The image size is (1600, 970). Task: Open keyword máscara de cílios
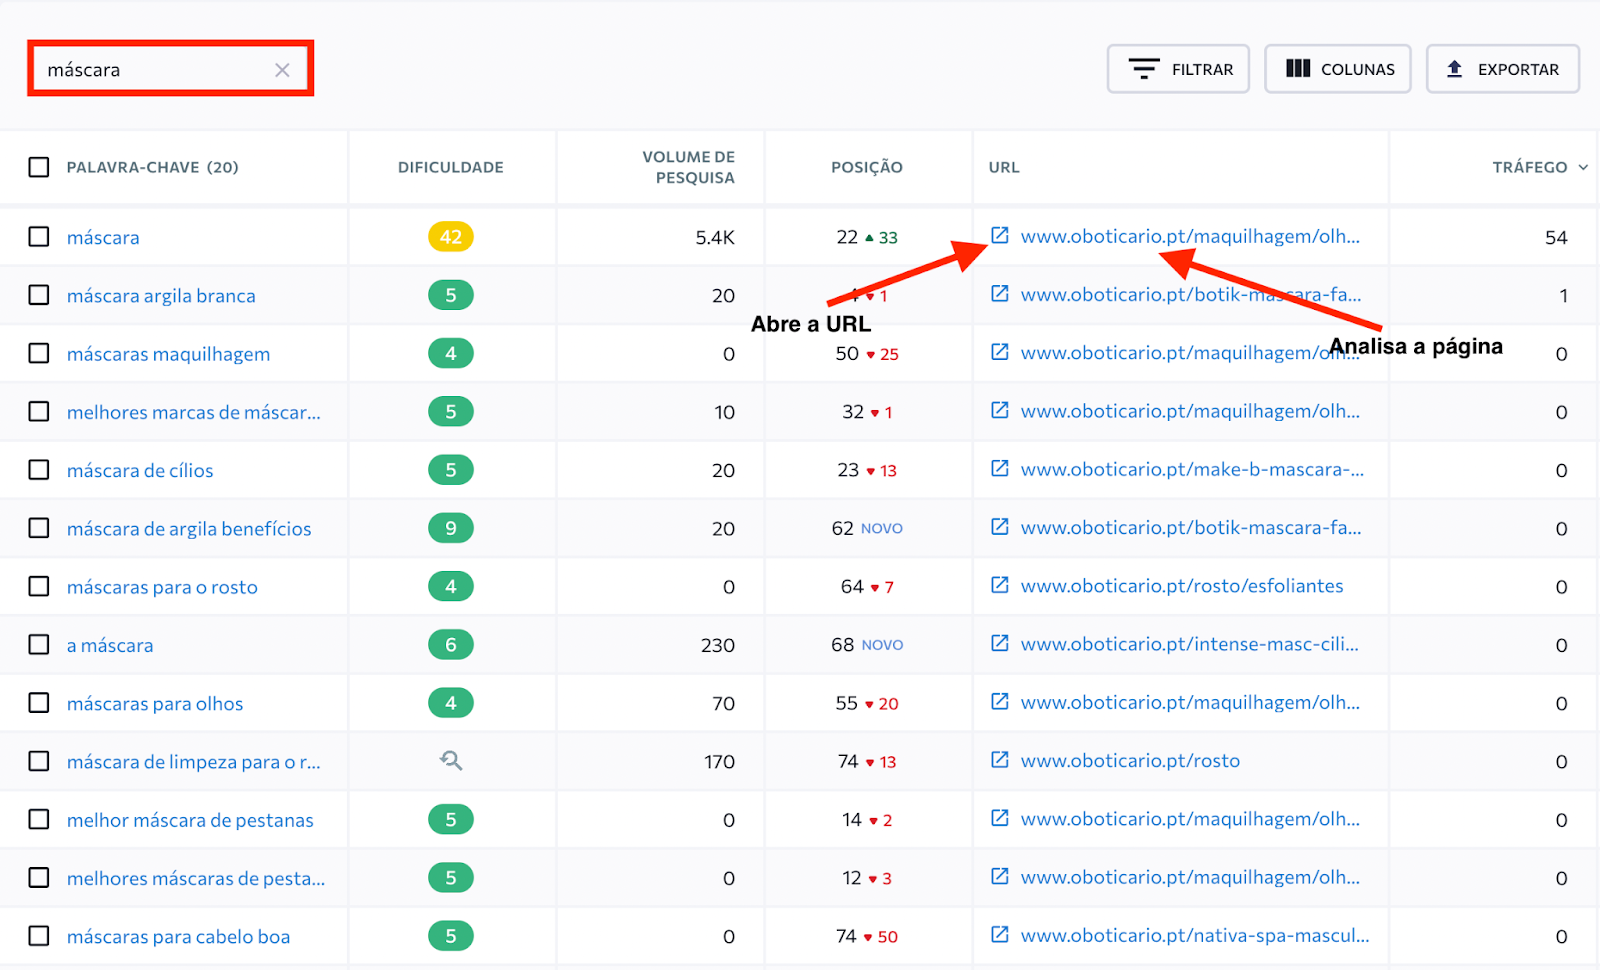140,471
